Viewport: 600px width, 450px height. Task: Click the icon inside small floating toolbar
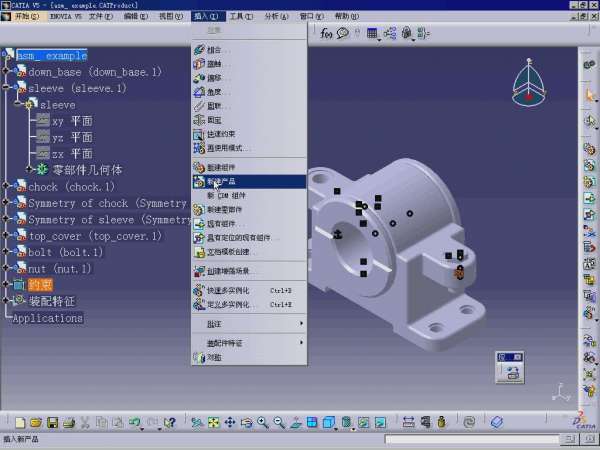pos(512,372)
